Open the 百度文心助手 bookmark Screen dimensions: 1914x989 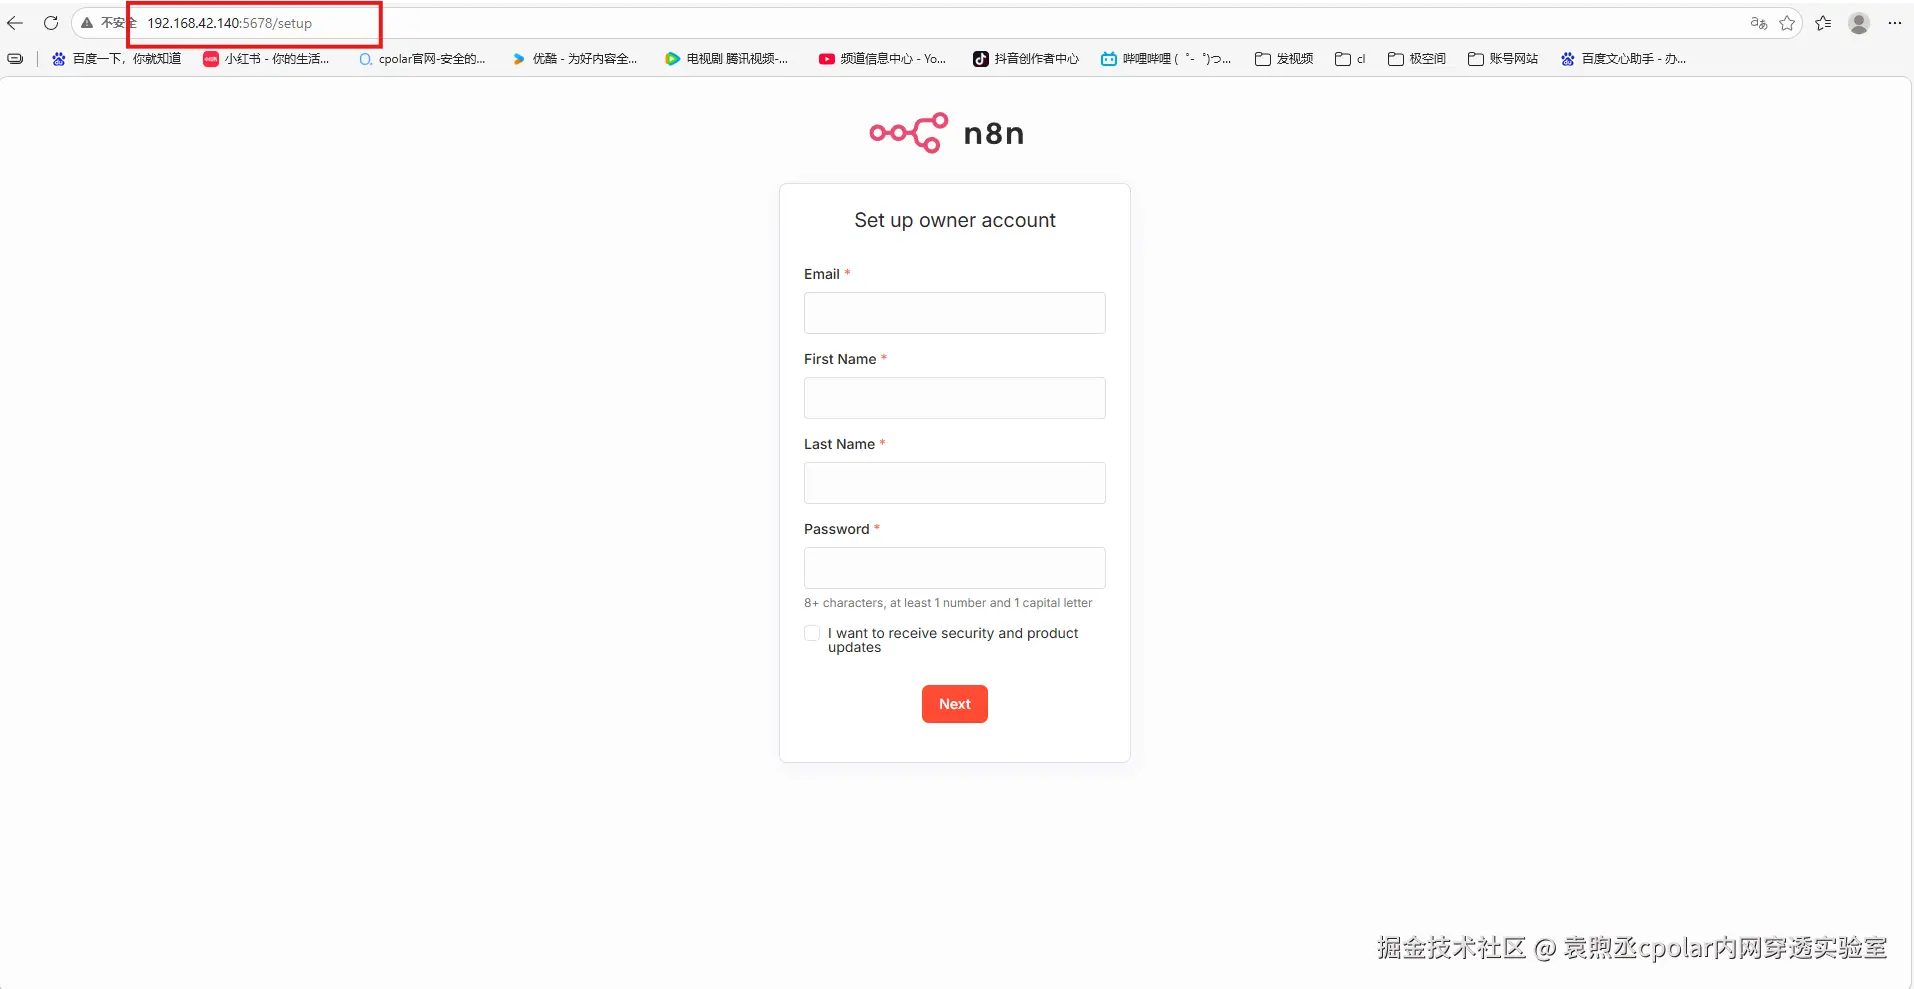click(1624, 59)
